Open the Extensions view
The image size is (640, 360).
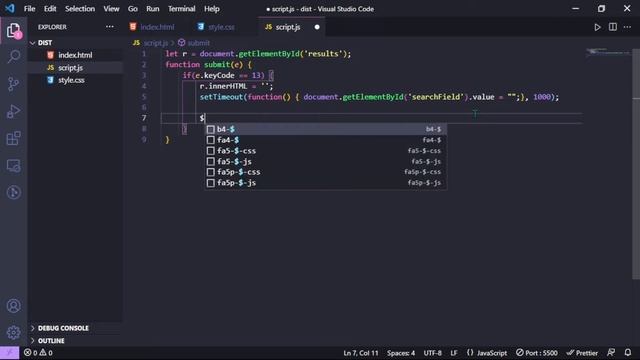tap(13, 138)
